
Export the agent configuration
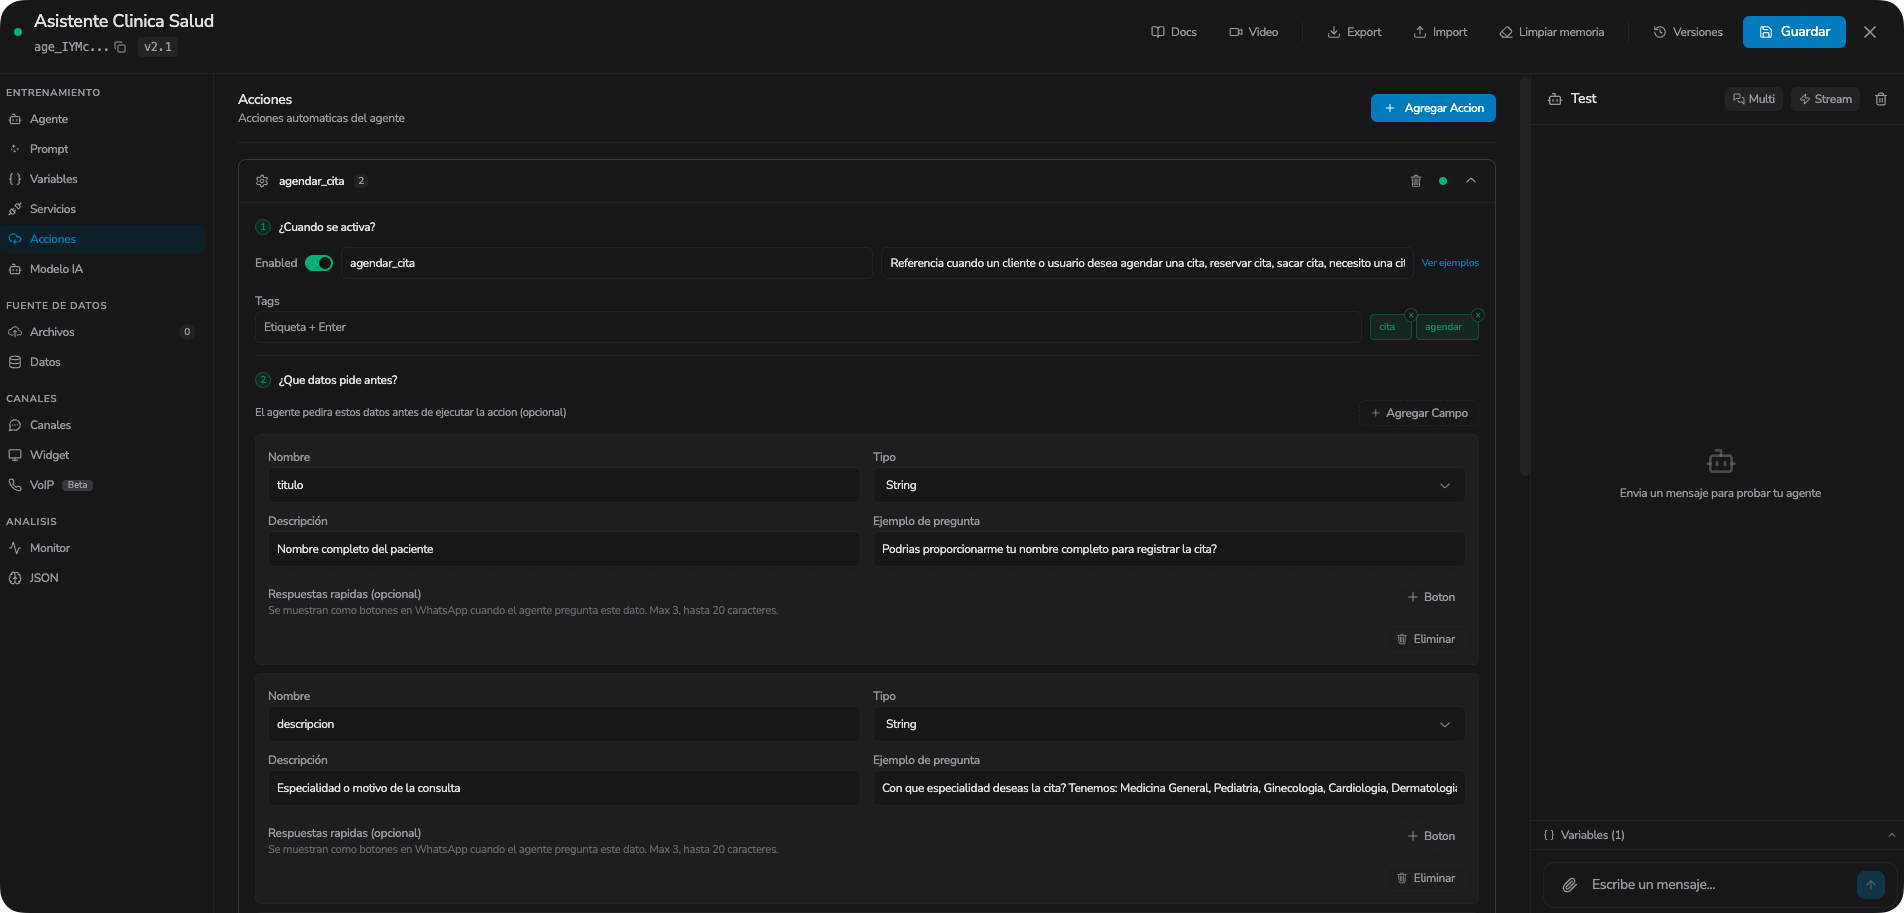pos(1354,32)
